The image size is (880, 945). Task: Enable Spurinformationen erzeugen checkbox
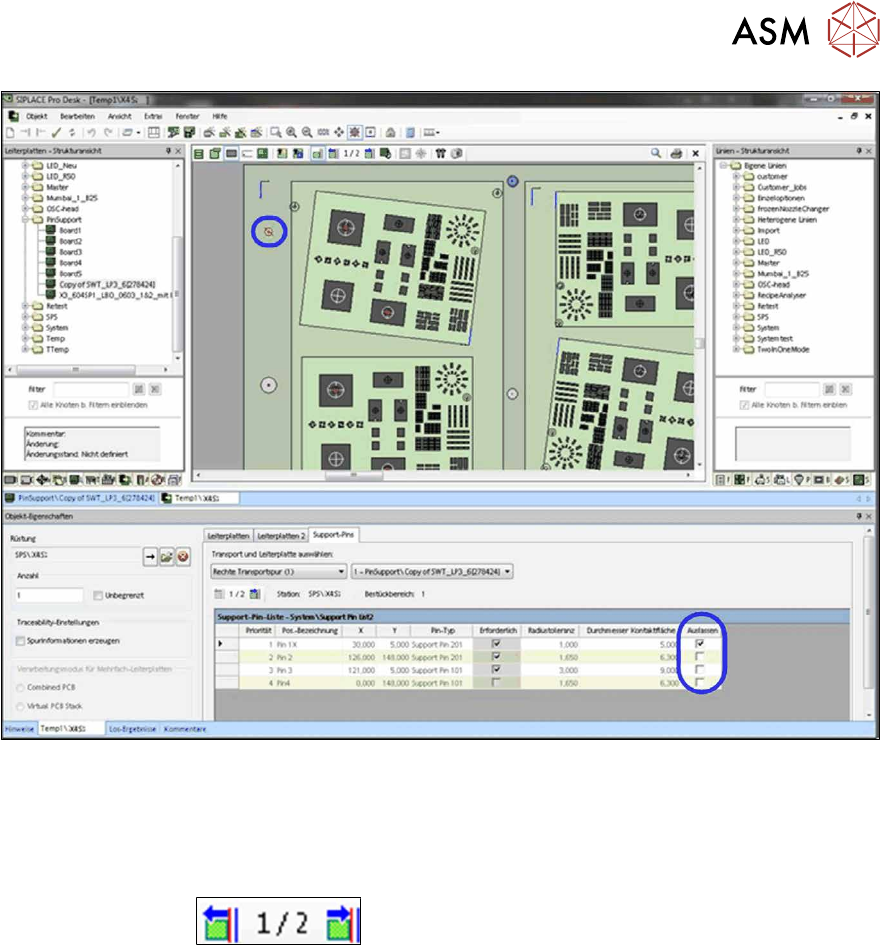[x=20, y=641]
